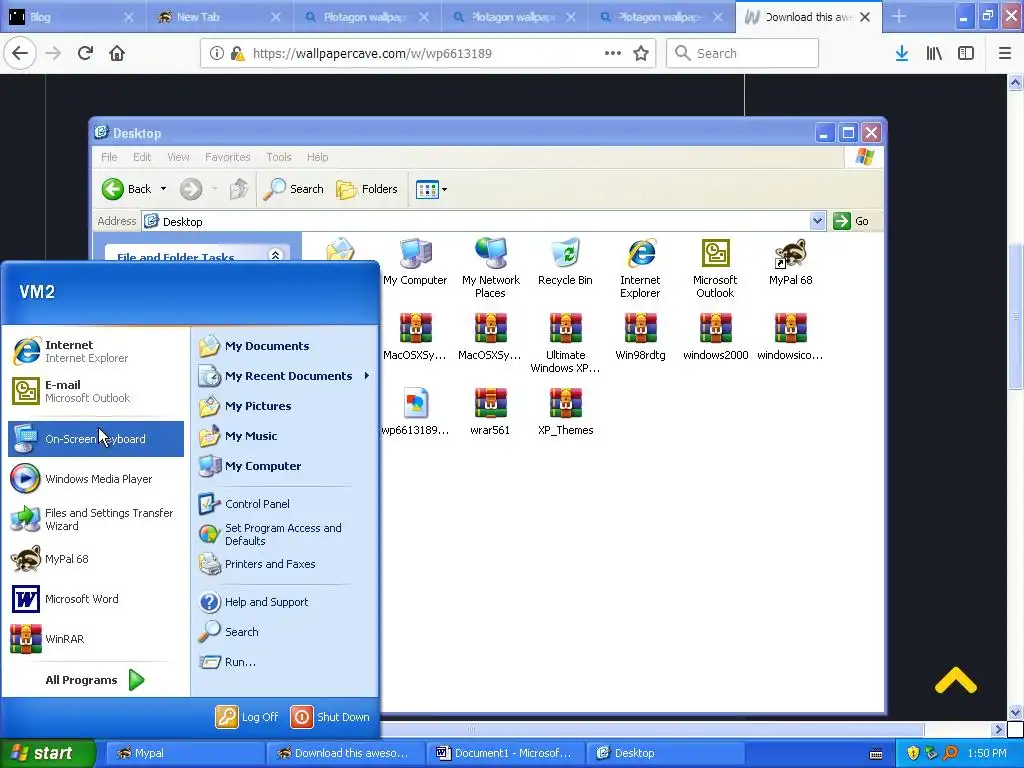Screen dimensions: 1024x768
Task: Open Microsoft Outlook icon in Desktop window
Action: (x=715, y=268)
